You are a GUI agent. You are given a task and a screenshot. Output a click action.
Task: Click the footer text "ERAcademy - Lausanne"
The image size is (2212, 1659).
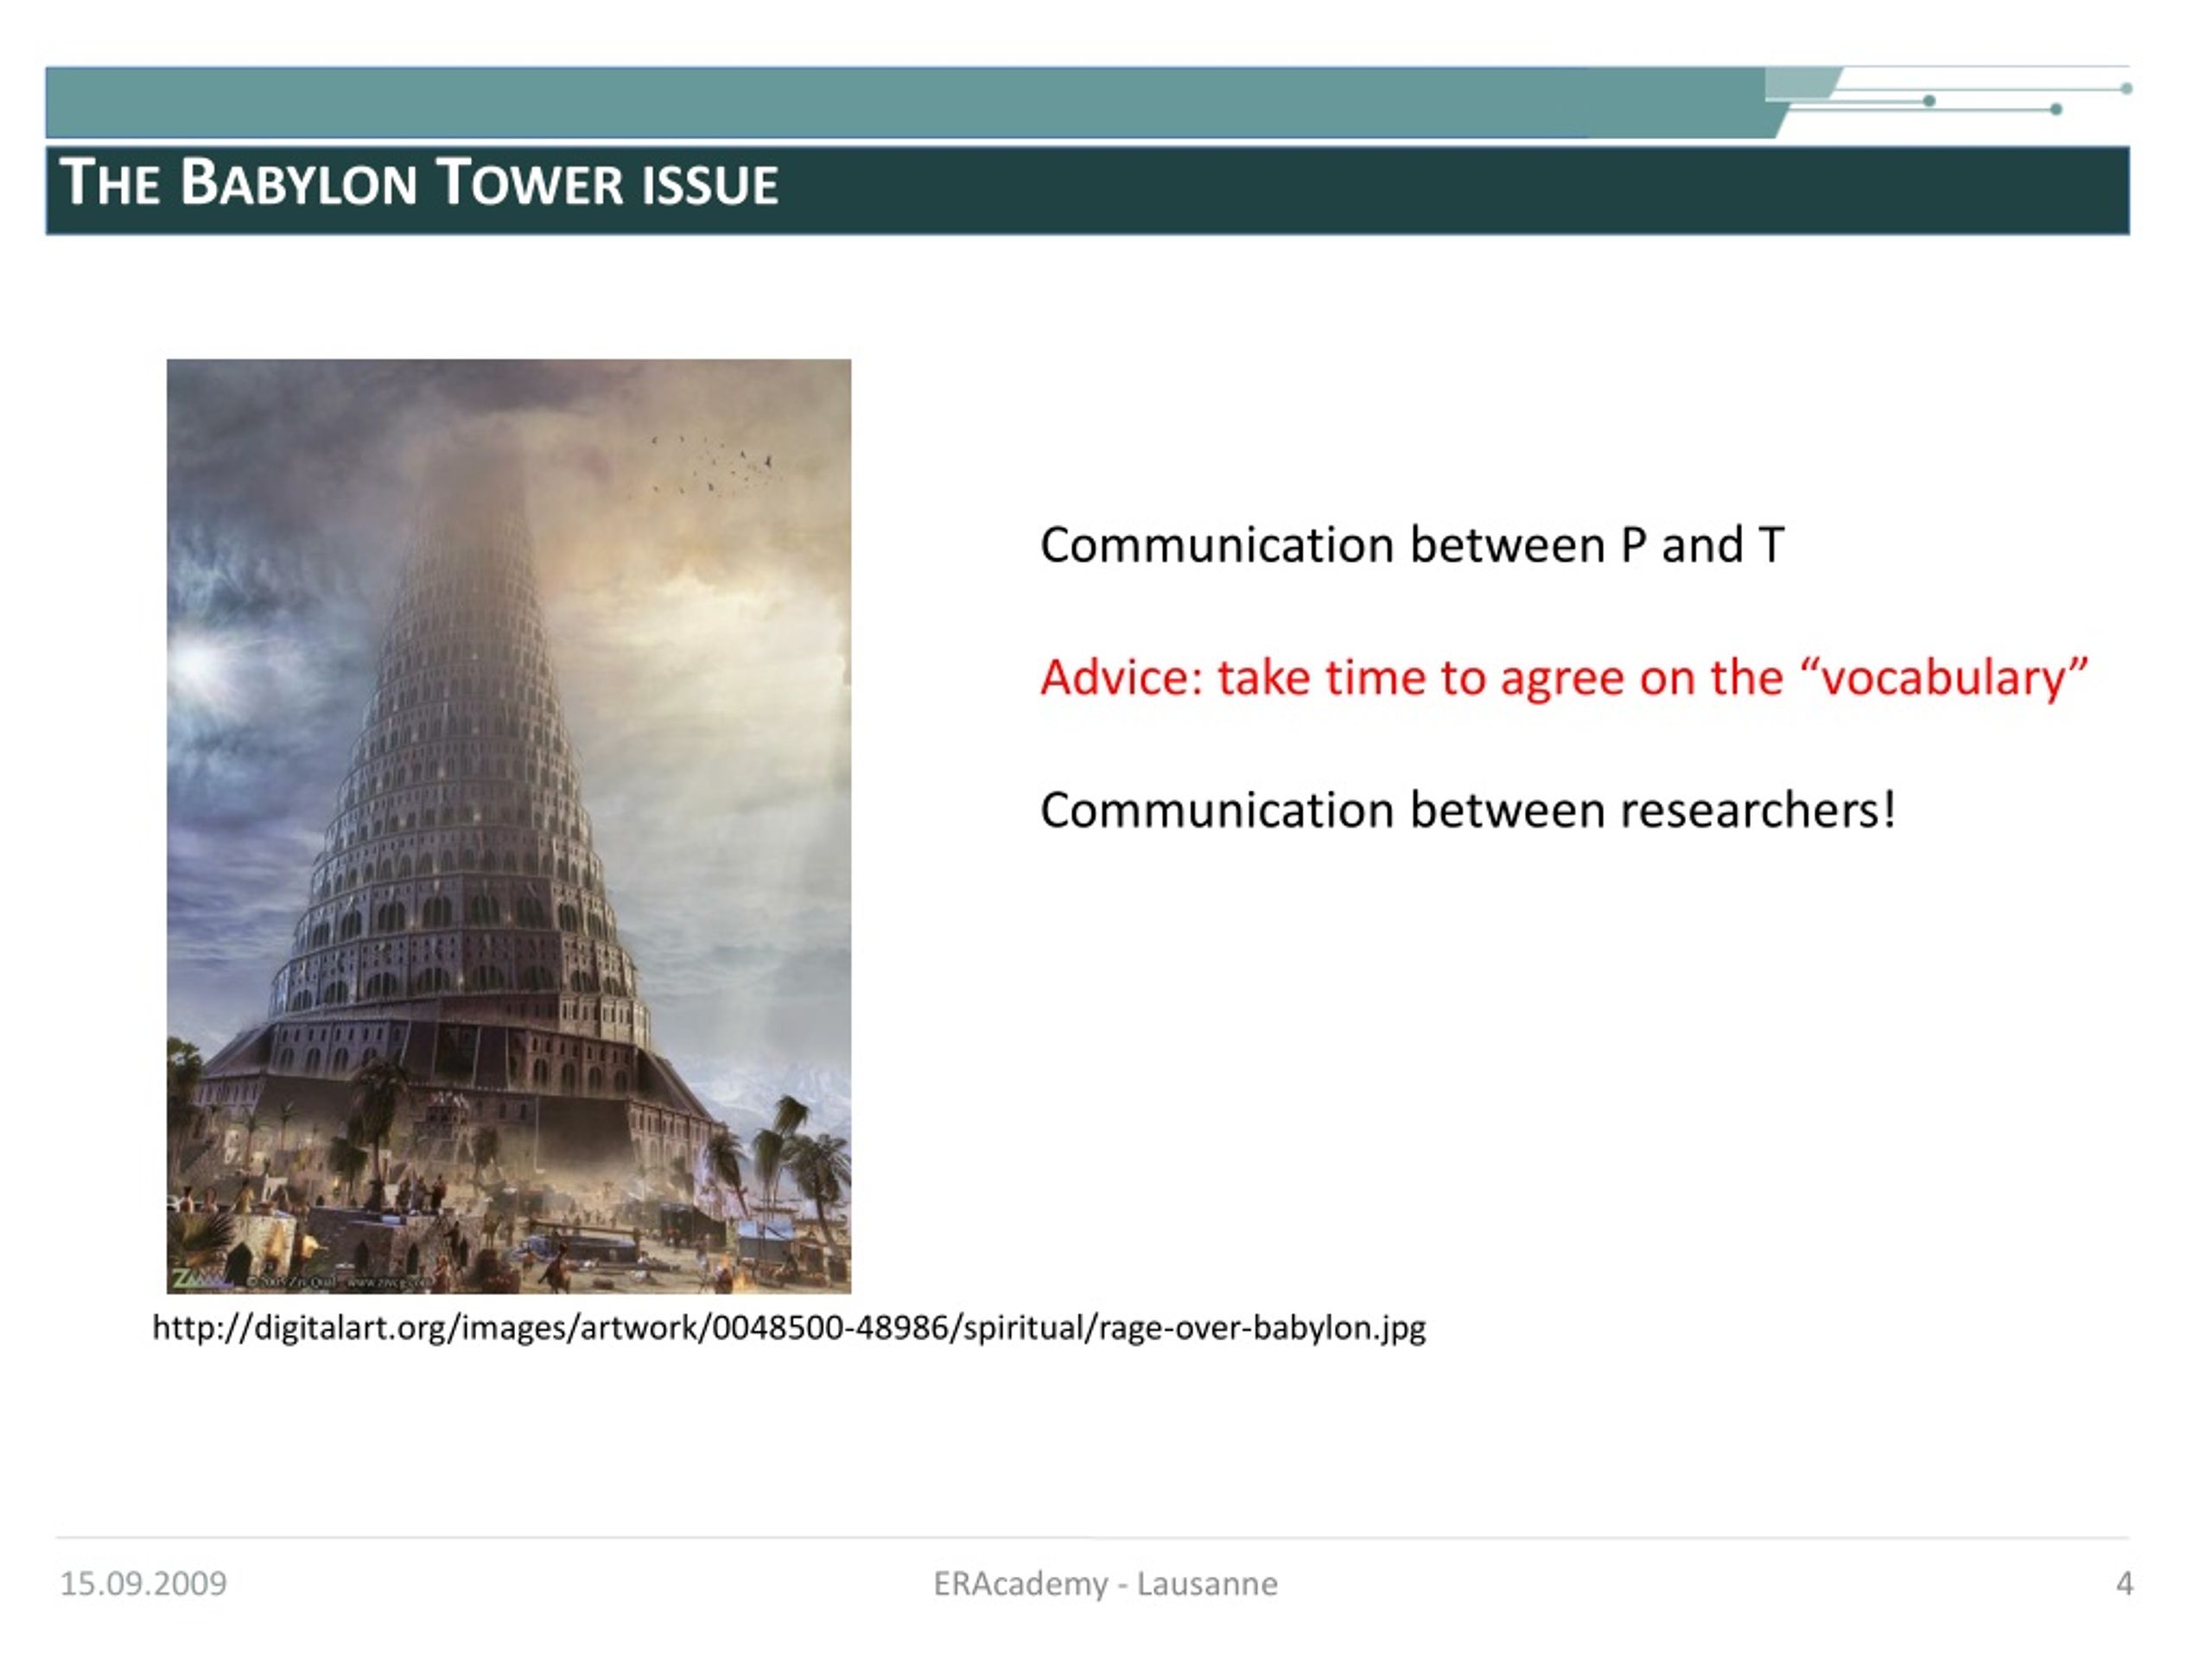pyautogui.click(x=1105, y=1584)
